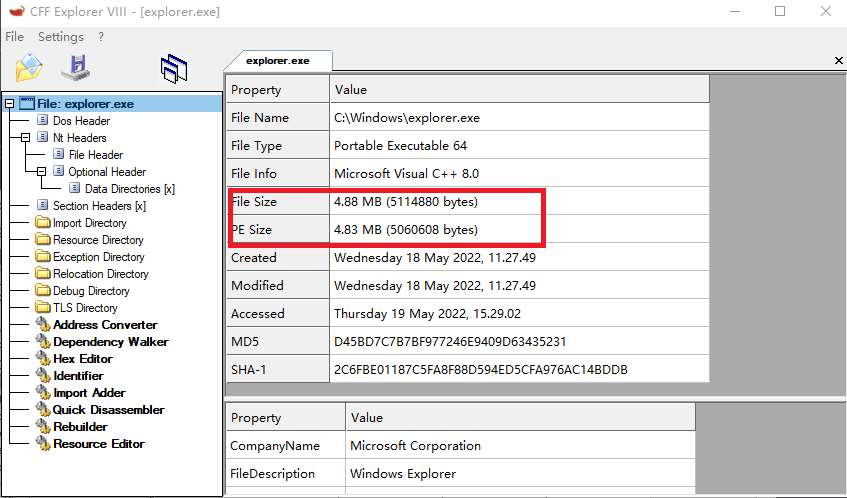This screenshot has width=847, height=498.
Task: Open the Address Converter tool
Action: 104,325
